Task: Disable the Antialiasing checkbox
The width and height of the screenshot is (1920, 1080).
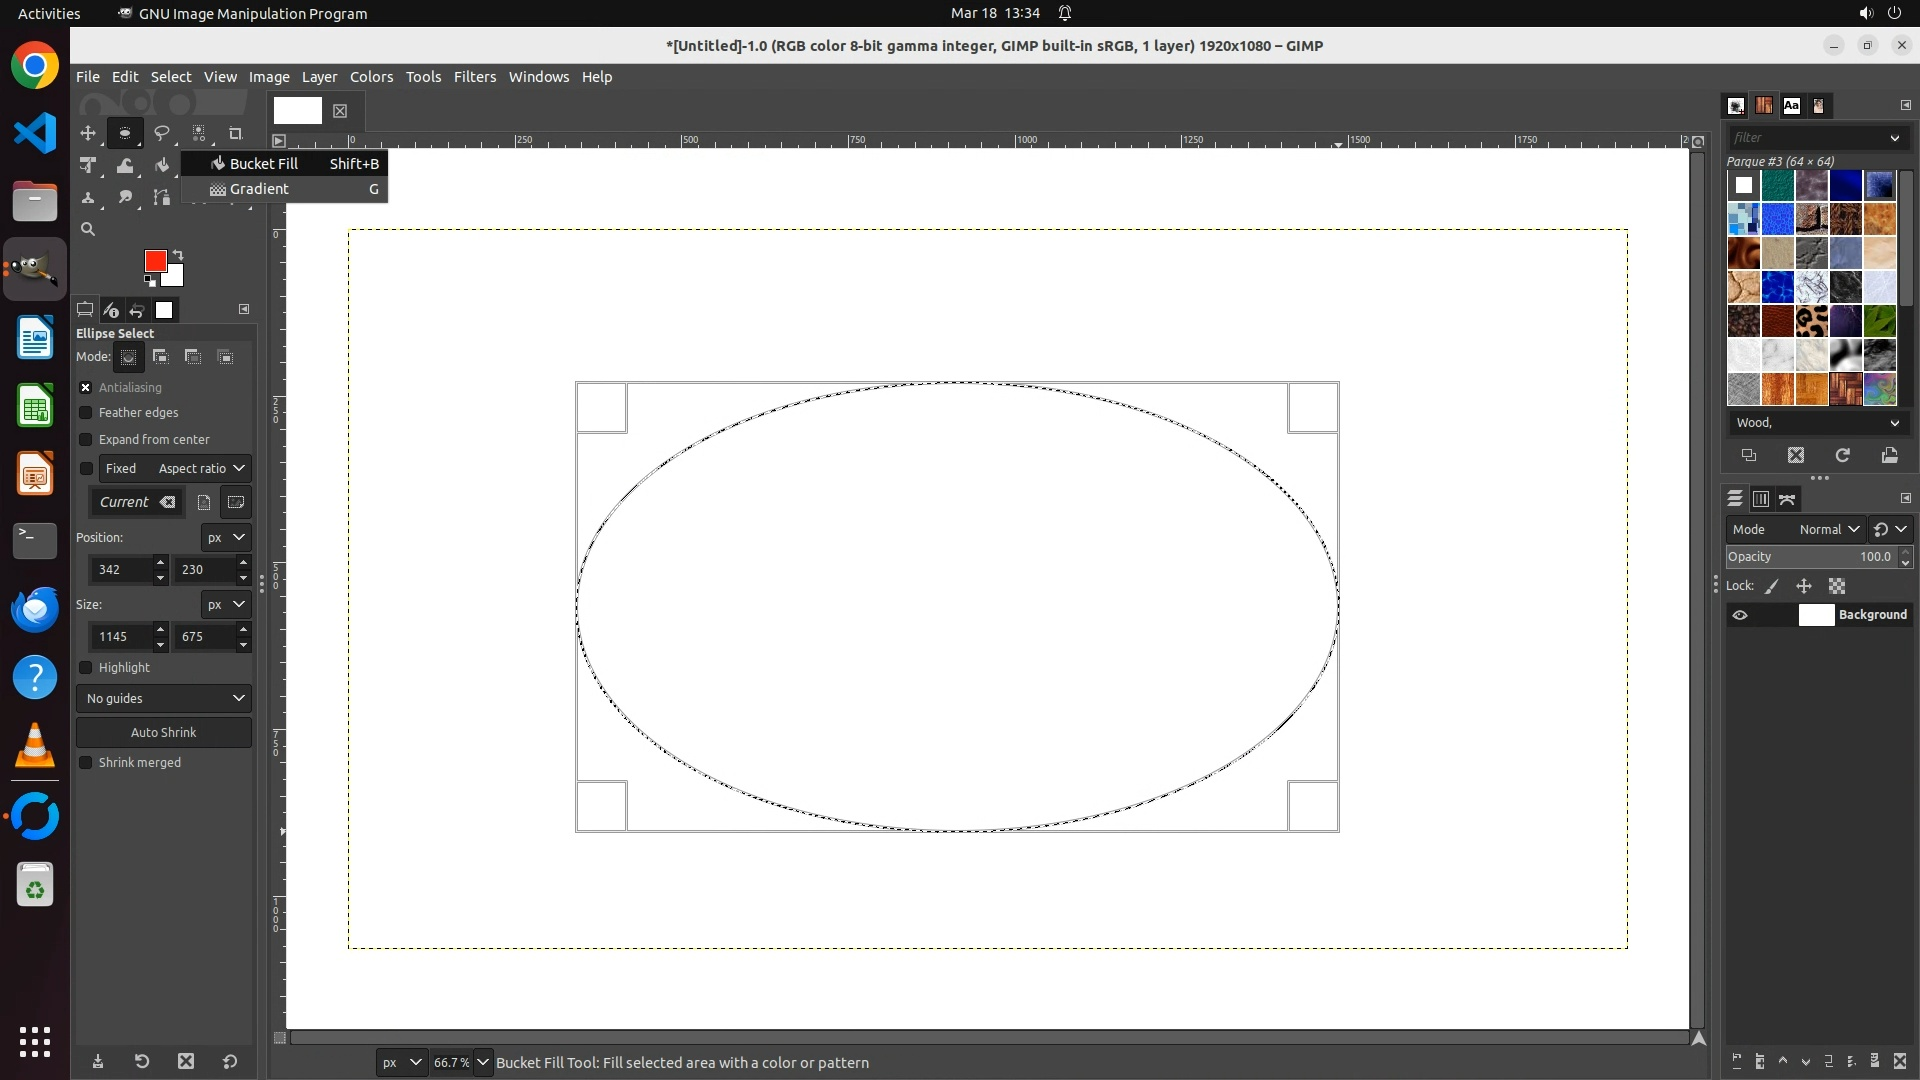Action: [86, 387]
